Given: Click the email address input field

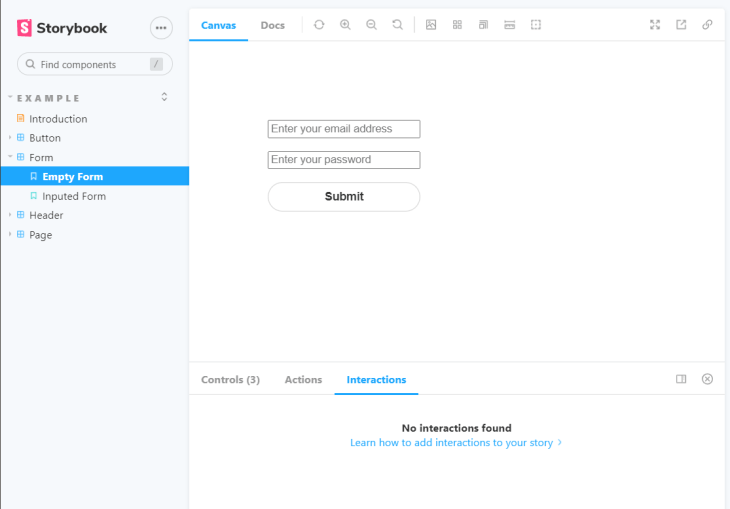Looking at the screenshot, I should [x=344, y=129].
